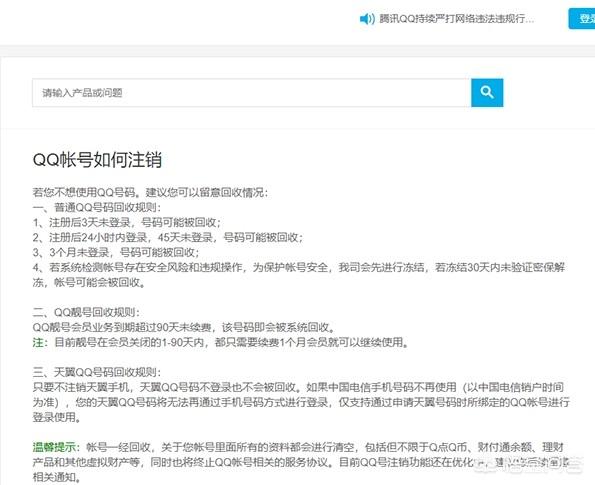Select the heading QQ帐号如何注销
The width and height of the screenshot is (595, 485).
tap(98, 159)
